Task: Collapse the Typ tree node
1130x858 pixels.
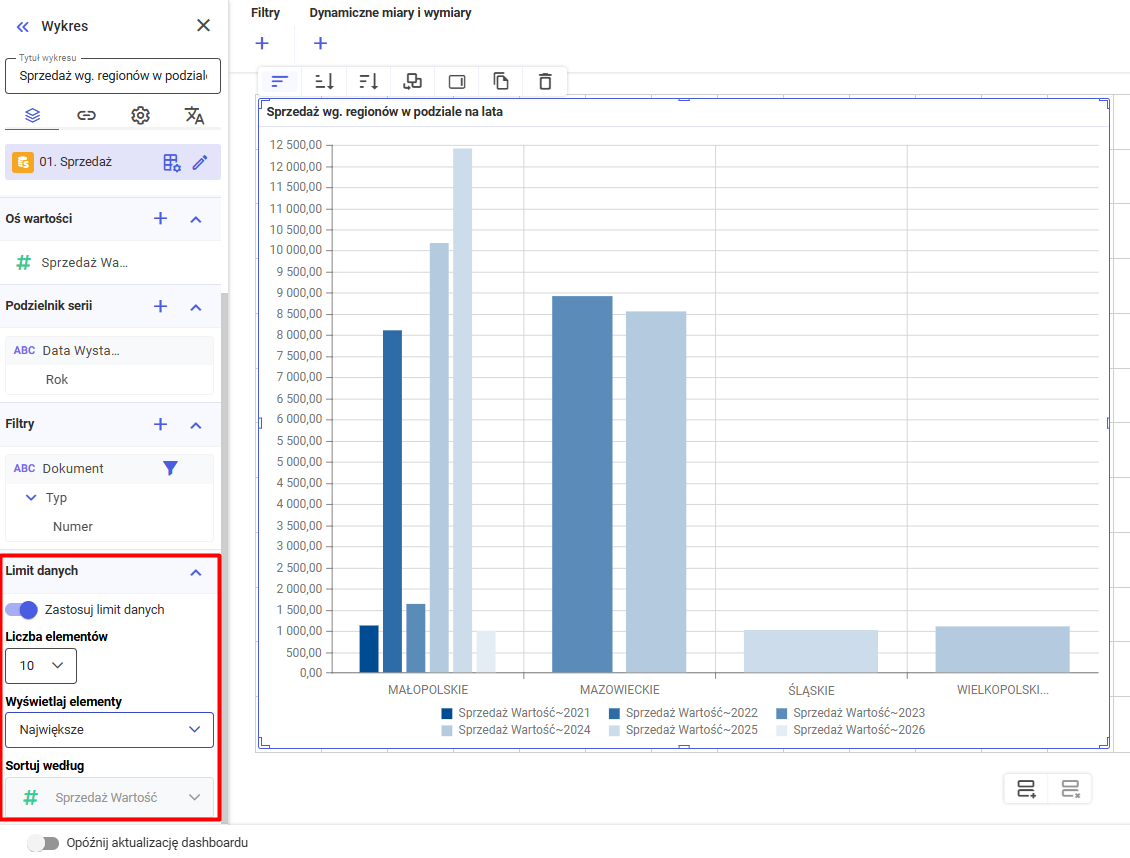Action: [31, 497]
